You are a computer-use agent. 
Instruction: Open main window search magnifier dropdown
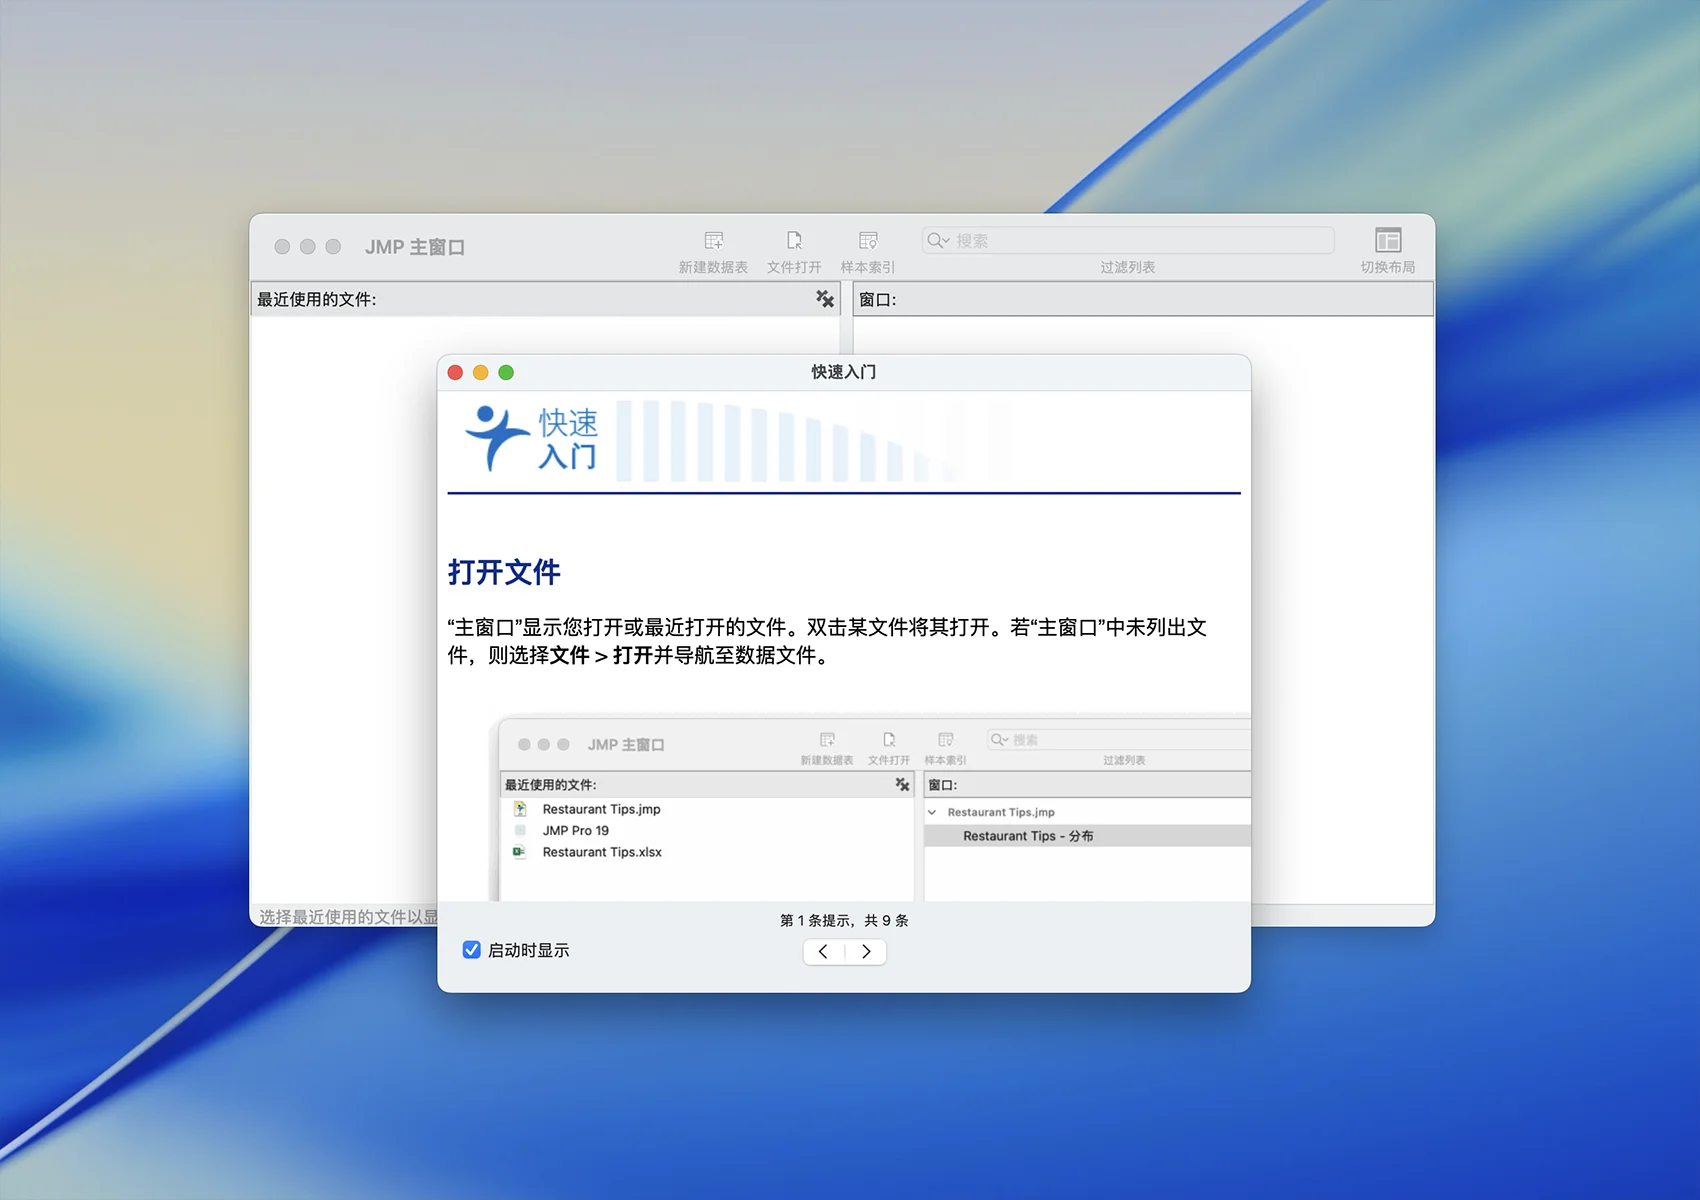tap(938, 241)
